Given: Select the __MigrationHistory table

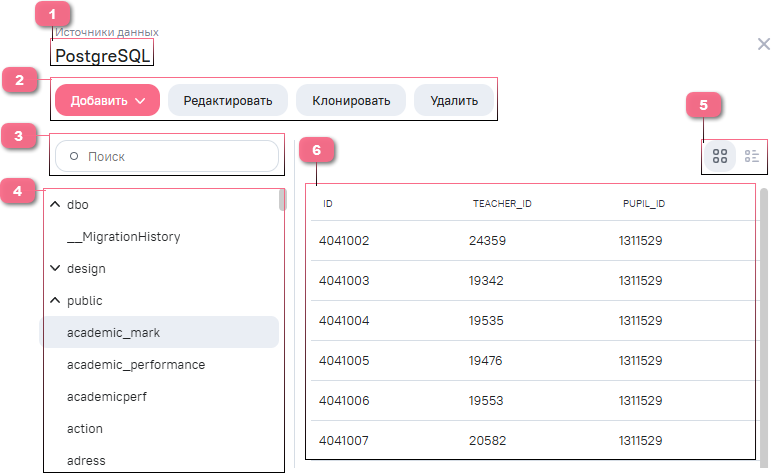Looking at the screenshot, I should (x=123, y=237).
